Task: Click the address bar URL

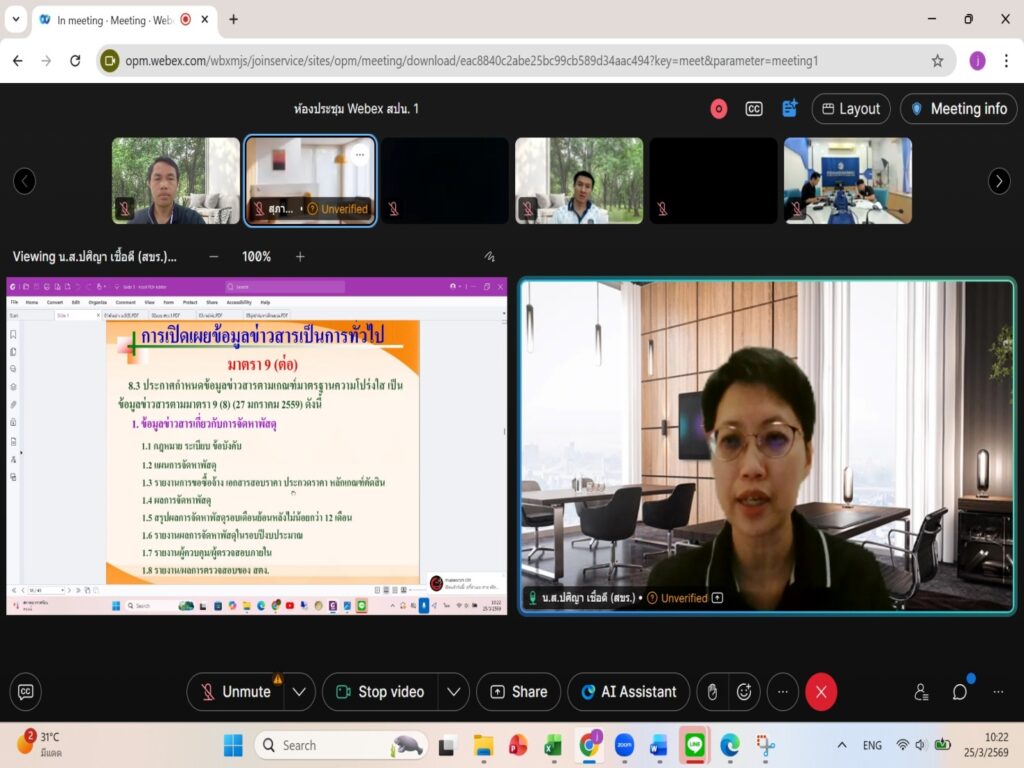Action: click(472, 61)
